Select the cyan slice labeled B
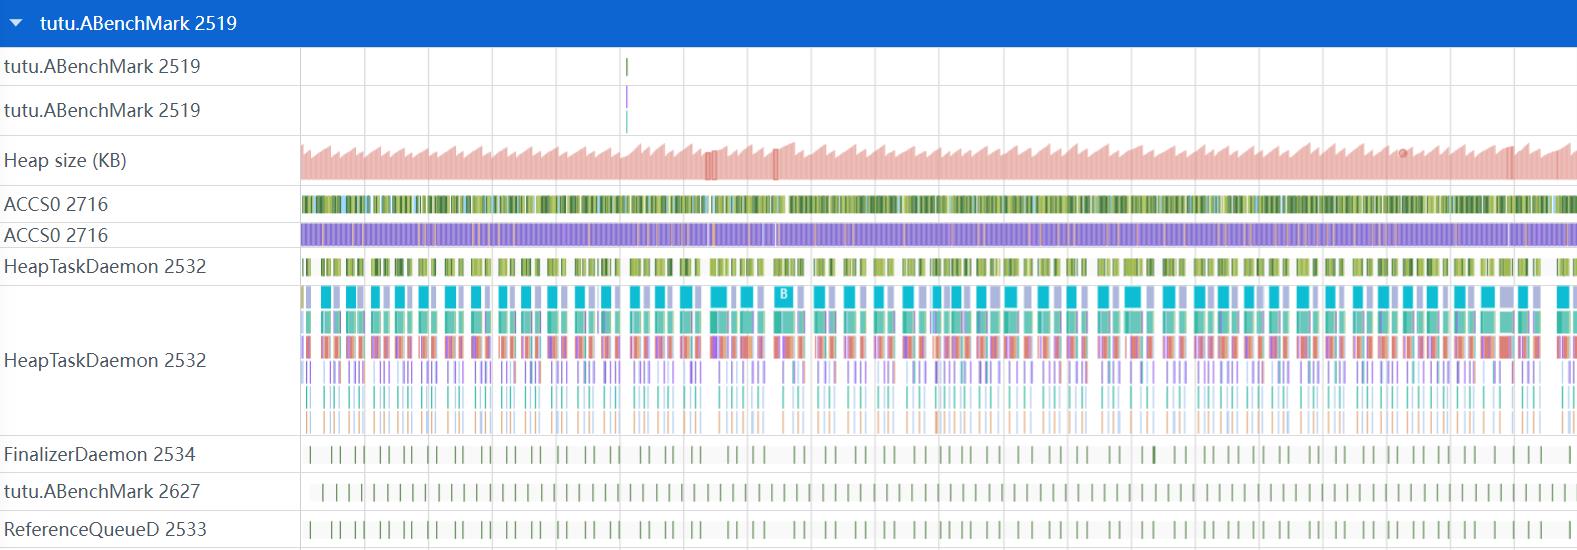This screenshot has width=1577, height=550. (783, 295)
